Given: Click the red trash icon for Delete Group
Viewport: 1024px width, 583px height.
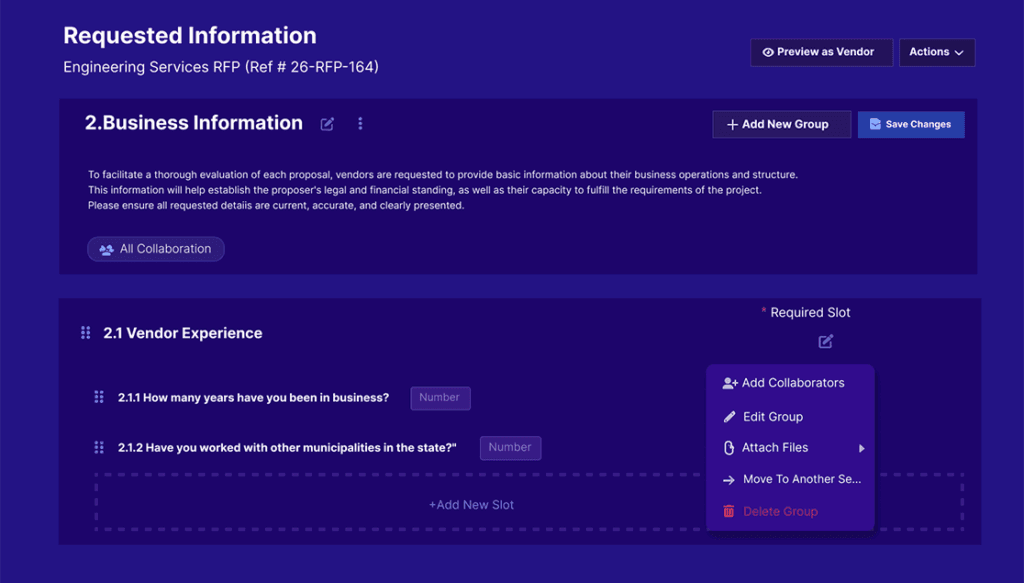Looking at the screenshot, I should [729, 511].
